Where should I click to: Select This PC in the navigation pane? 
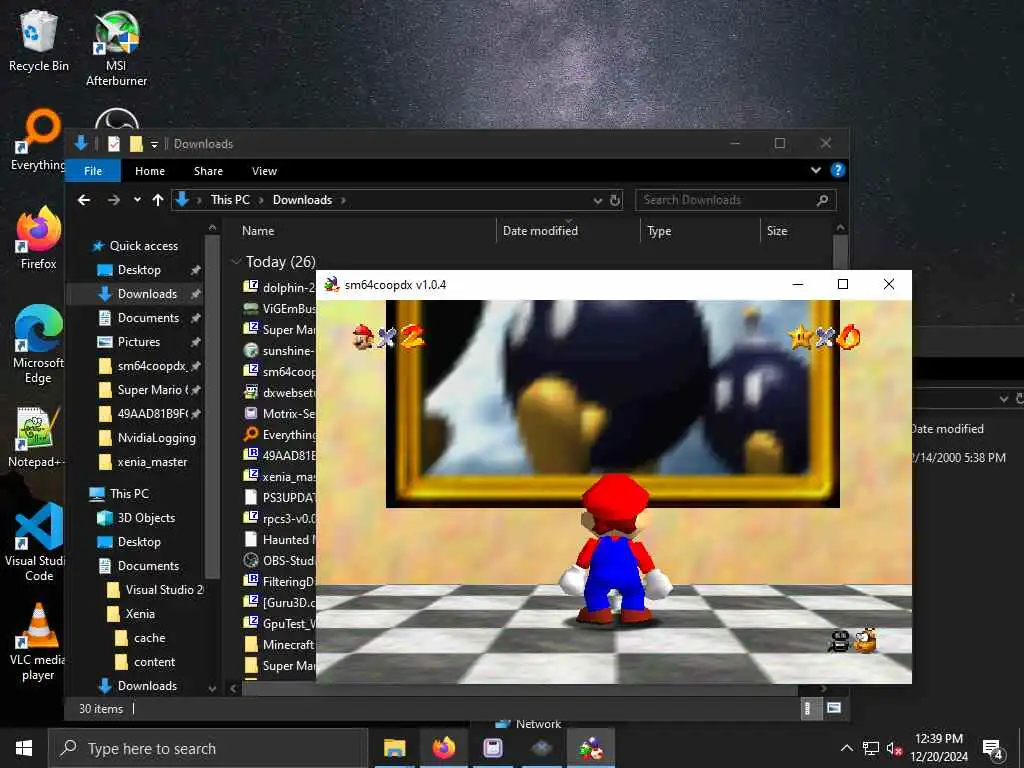click(x=129, y=494)
